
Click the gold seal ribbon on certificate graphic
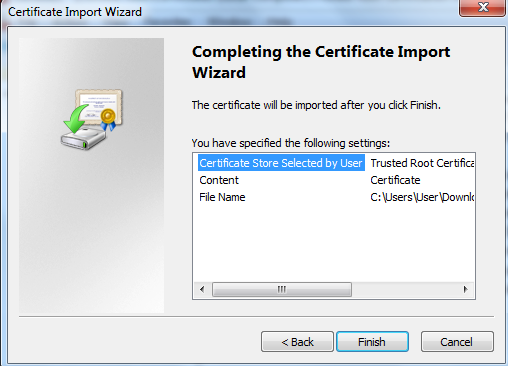click(108, 119)
